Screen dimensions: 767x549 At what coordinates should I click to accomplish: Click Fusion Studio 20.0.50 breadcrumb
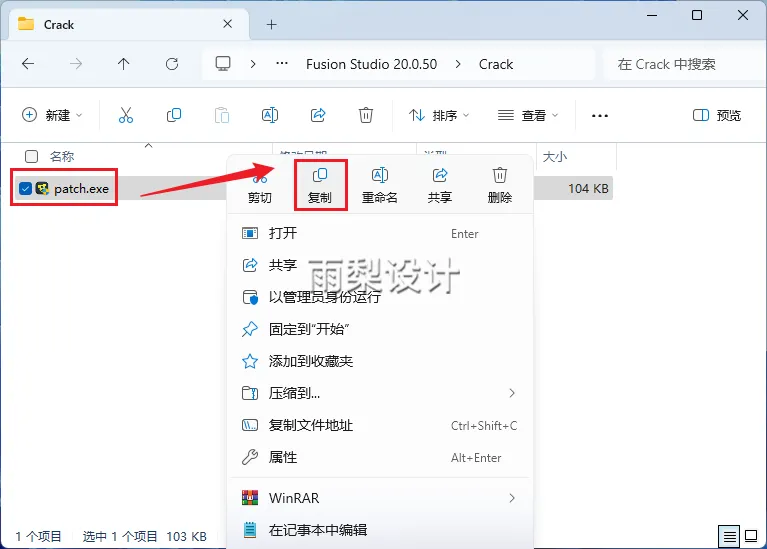(x=371, y=64)
